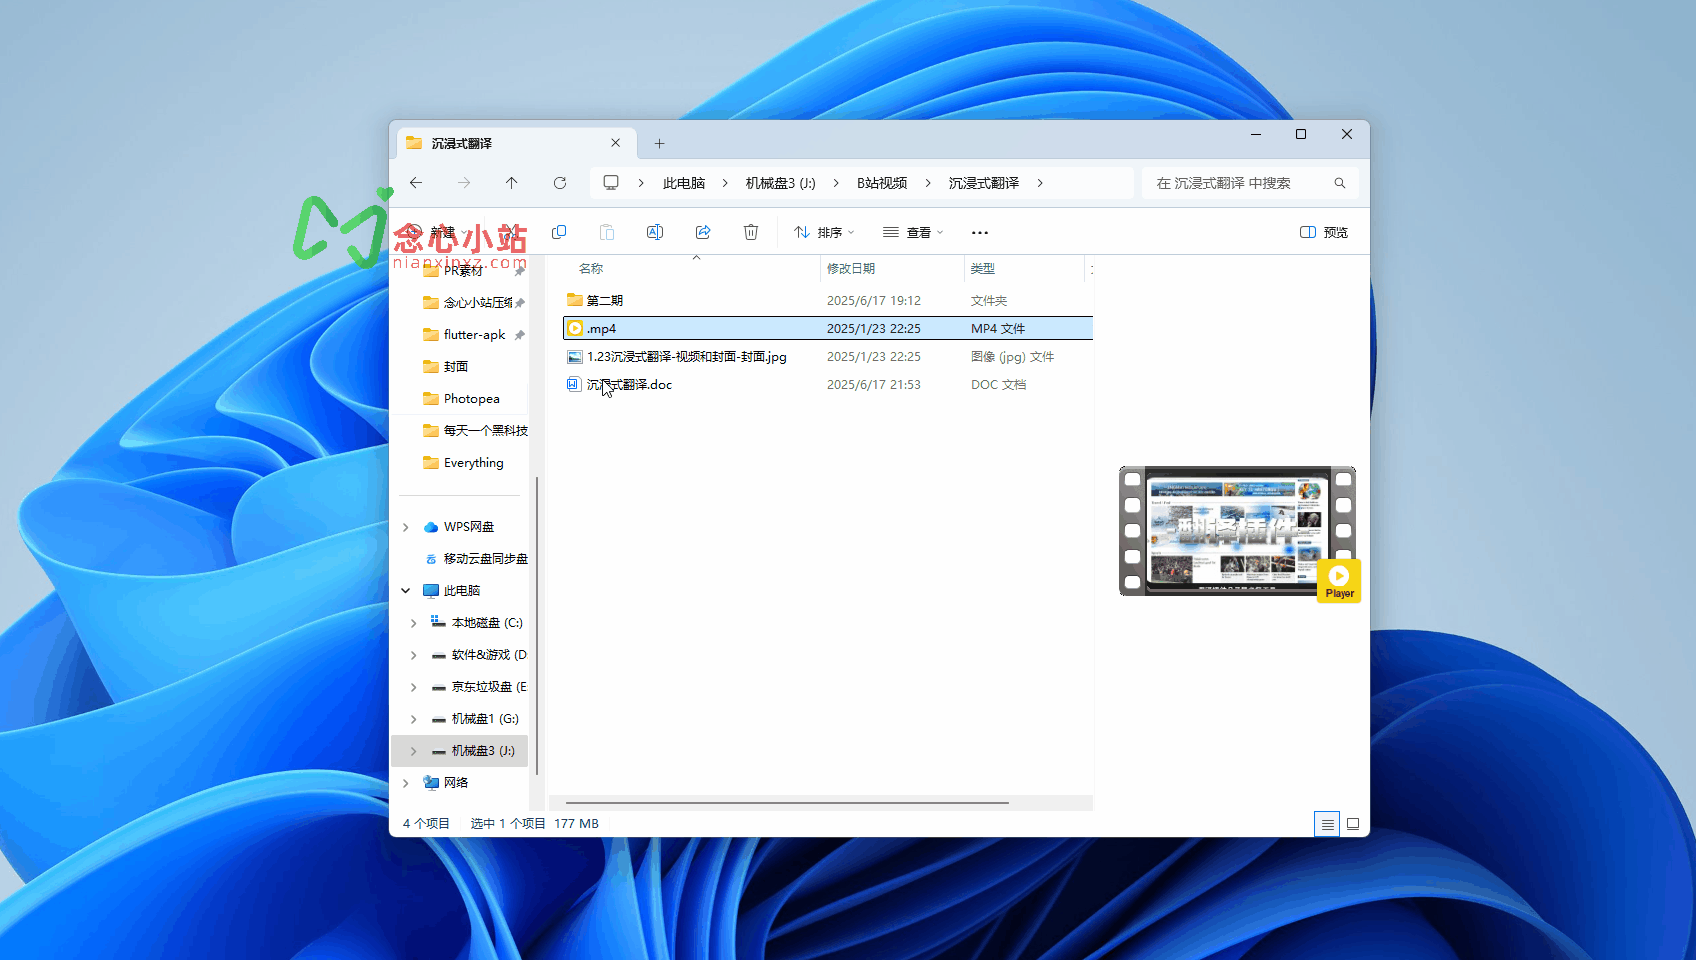Viewport: 1696px width, 960px height.
Task: Select the .mp4 video file
Action: click(x=828, y=328)
